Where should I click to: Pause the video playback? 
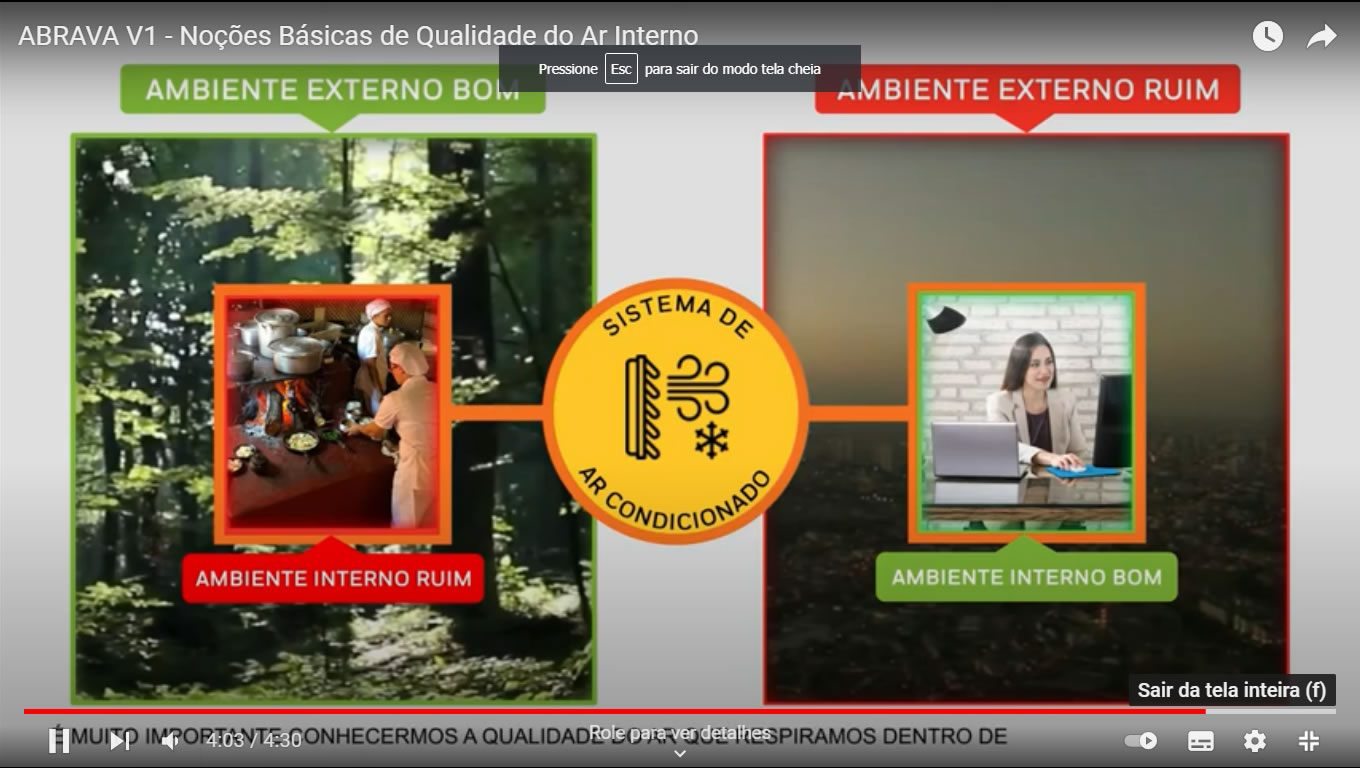click(x=59, y=741)
